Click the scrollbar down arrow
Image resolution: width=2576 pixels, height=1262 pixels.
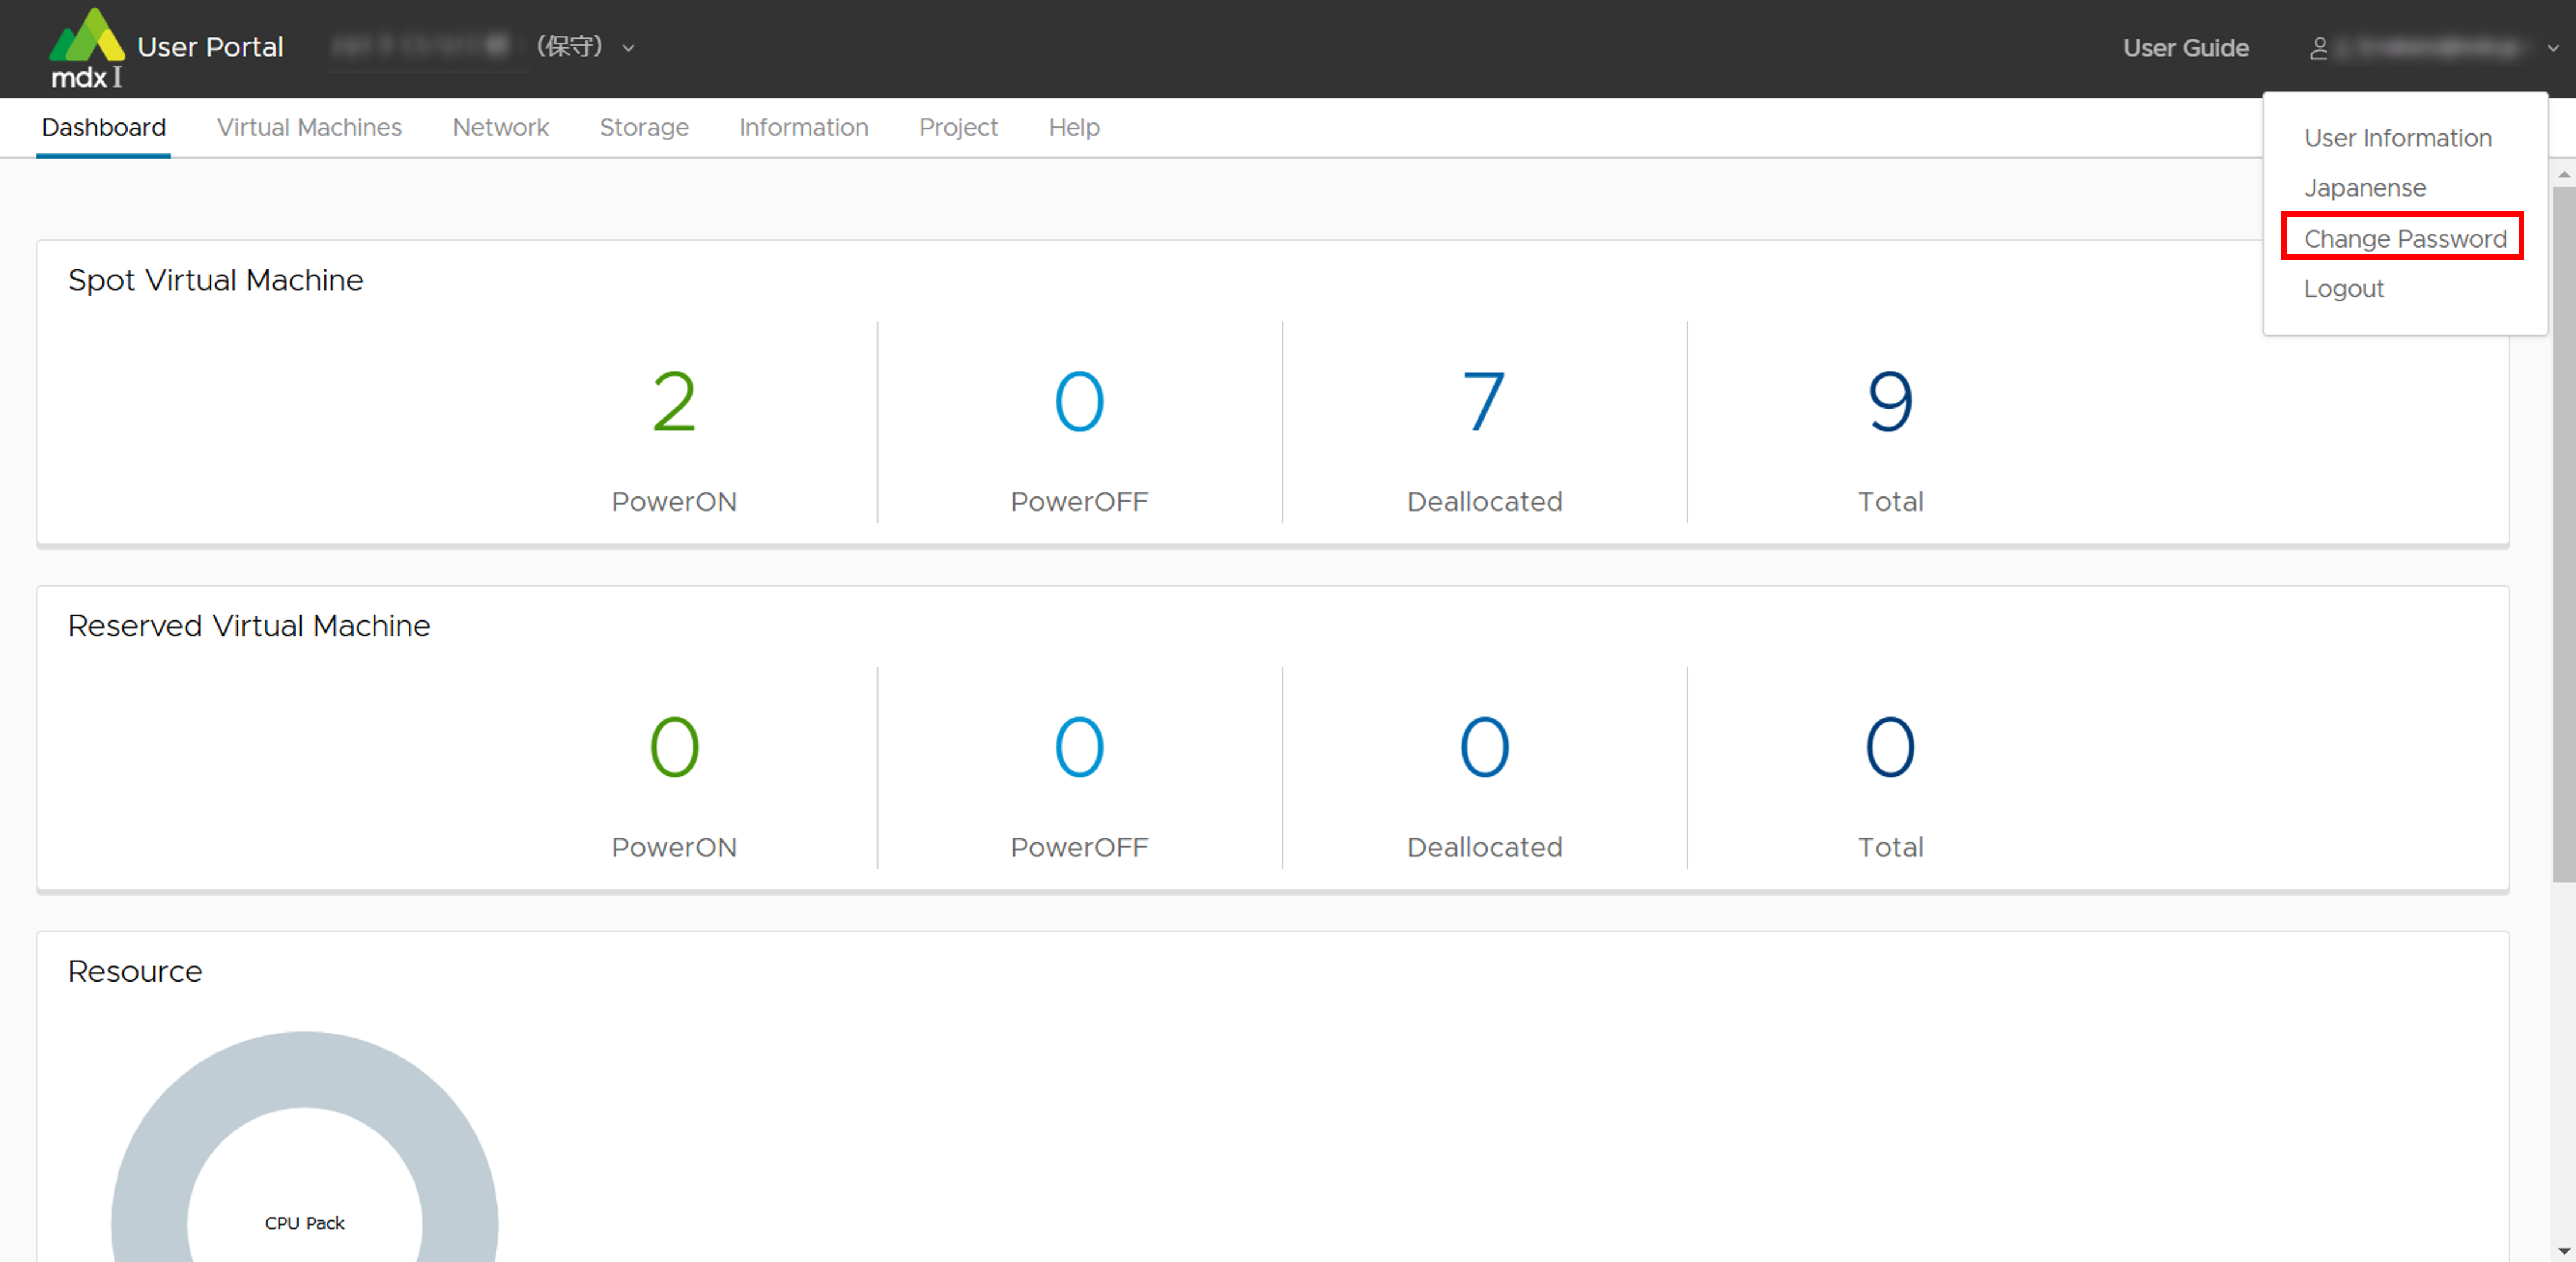coord(2563,1250)
